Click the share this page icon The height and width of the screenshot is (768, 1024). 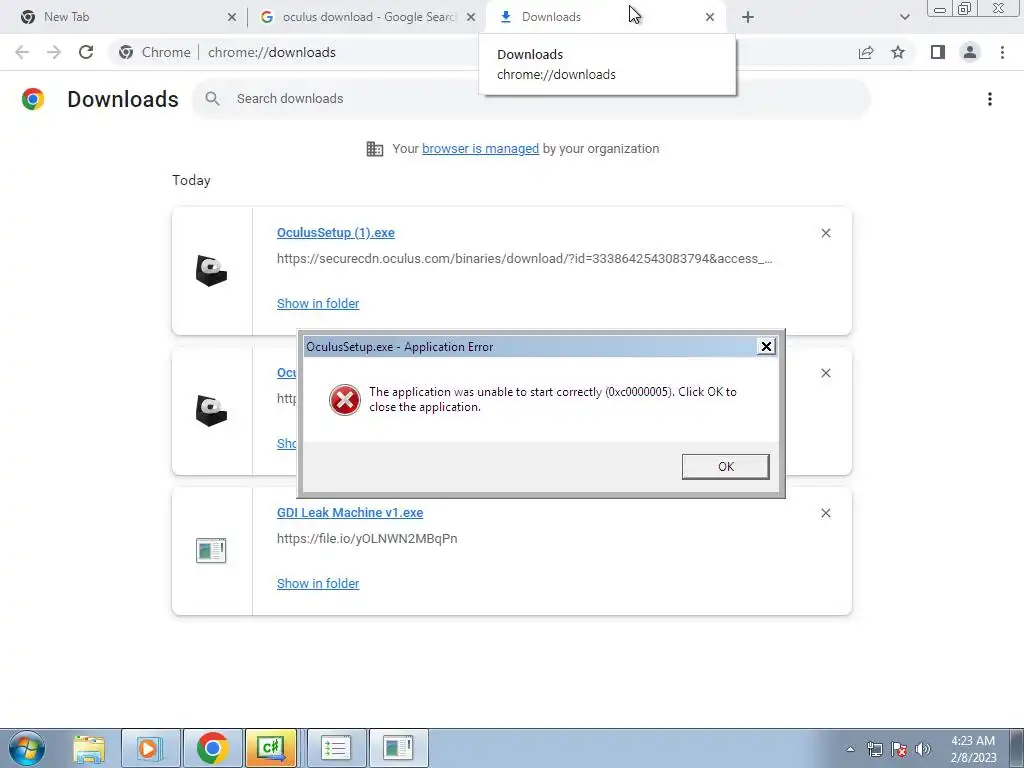click(x=866, y=52)
